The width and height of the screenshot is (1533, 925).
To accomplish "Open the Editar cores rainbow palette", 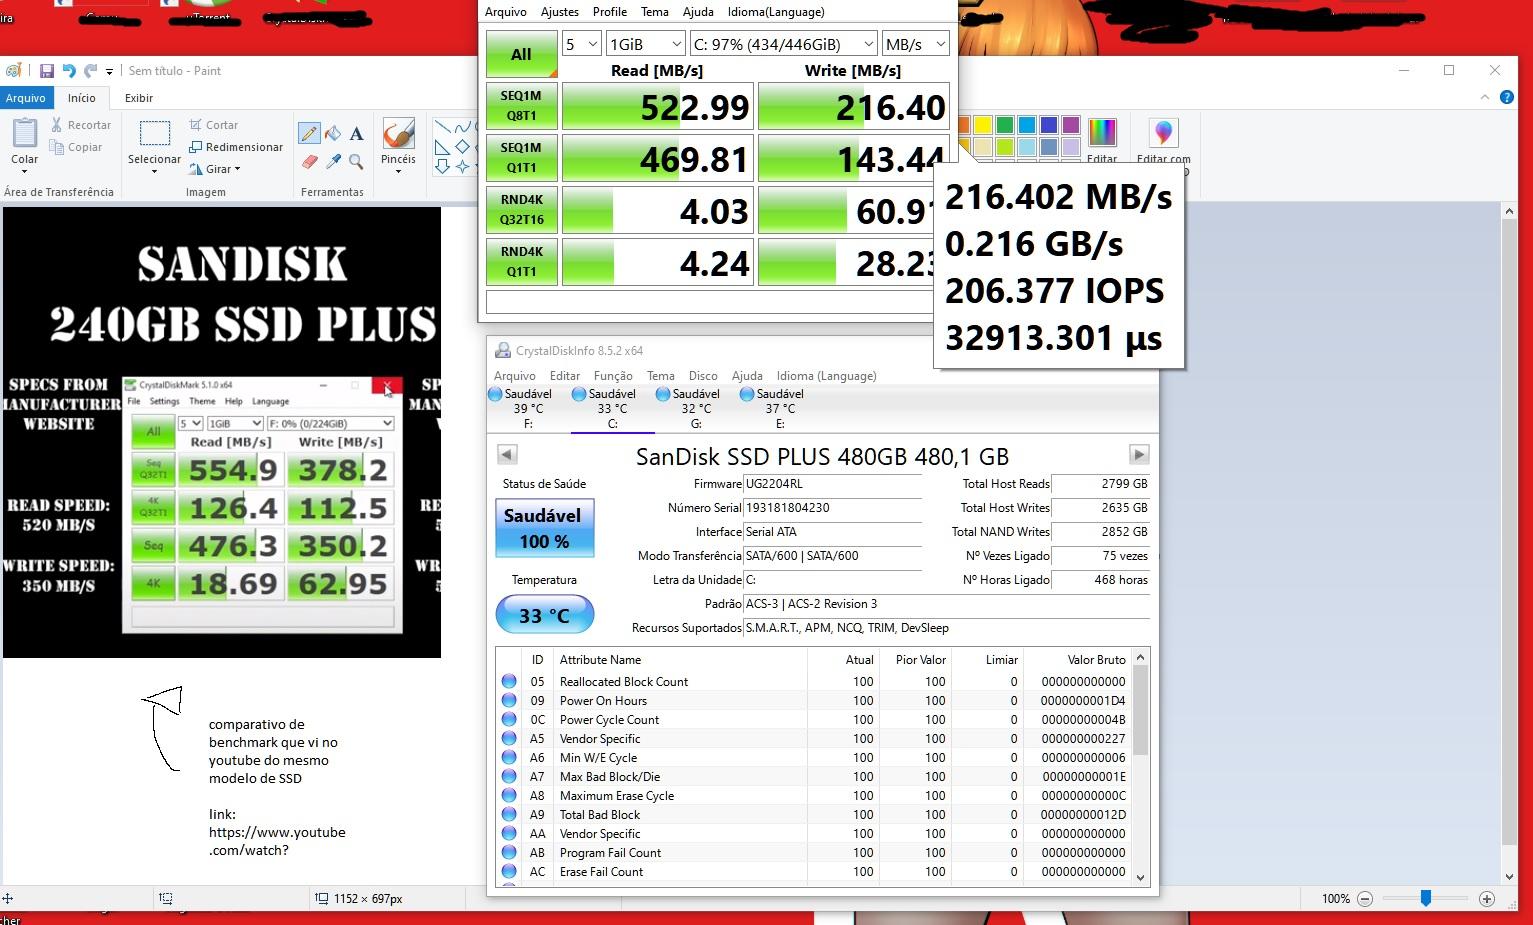I will pyautogui.click(x=1102, y=133).
